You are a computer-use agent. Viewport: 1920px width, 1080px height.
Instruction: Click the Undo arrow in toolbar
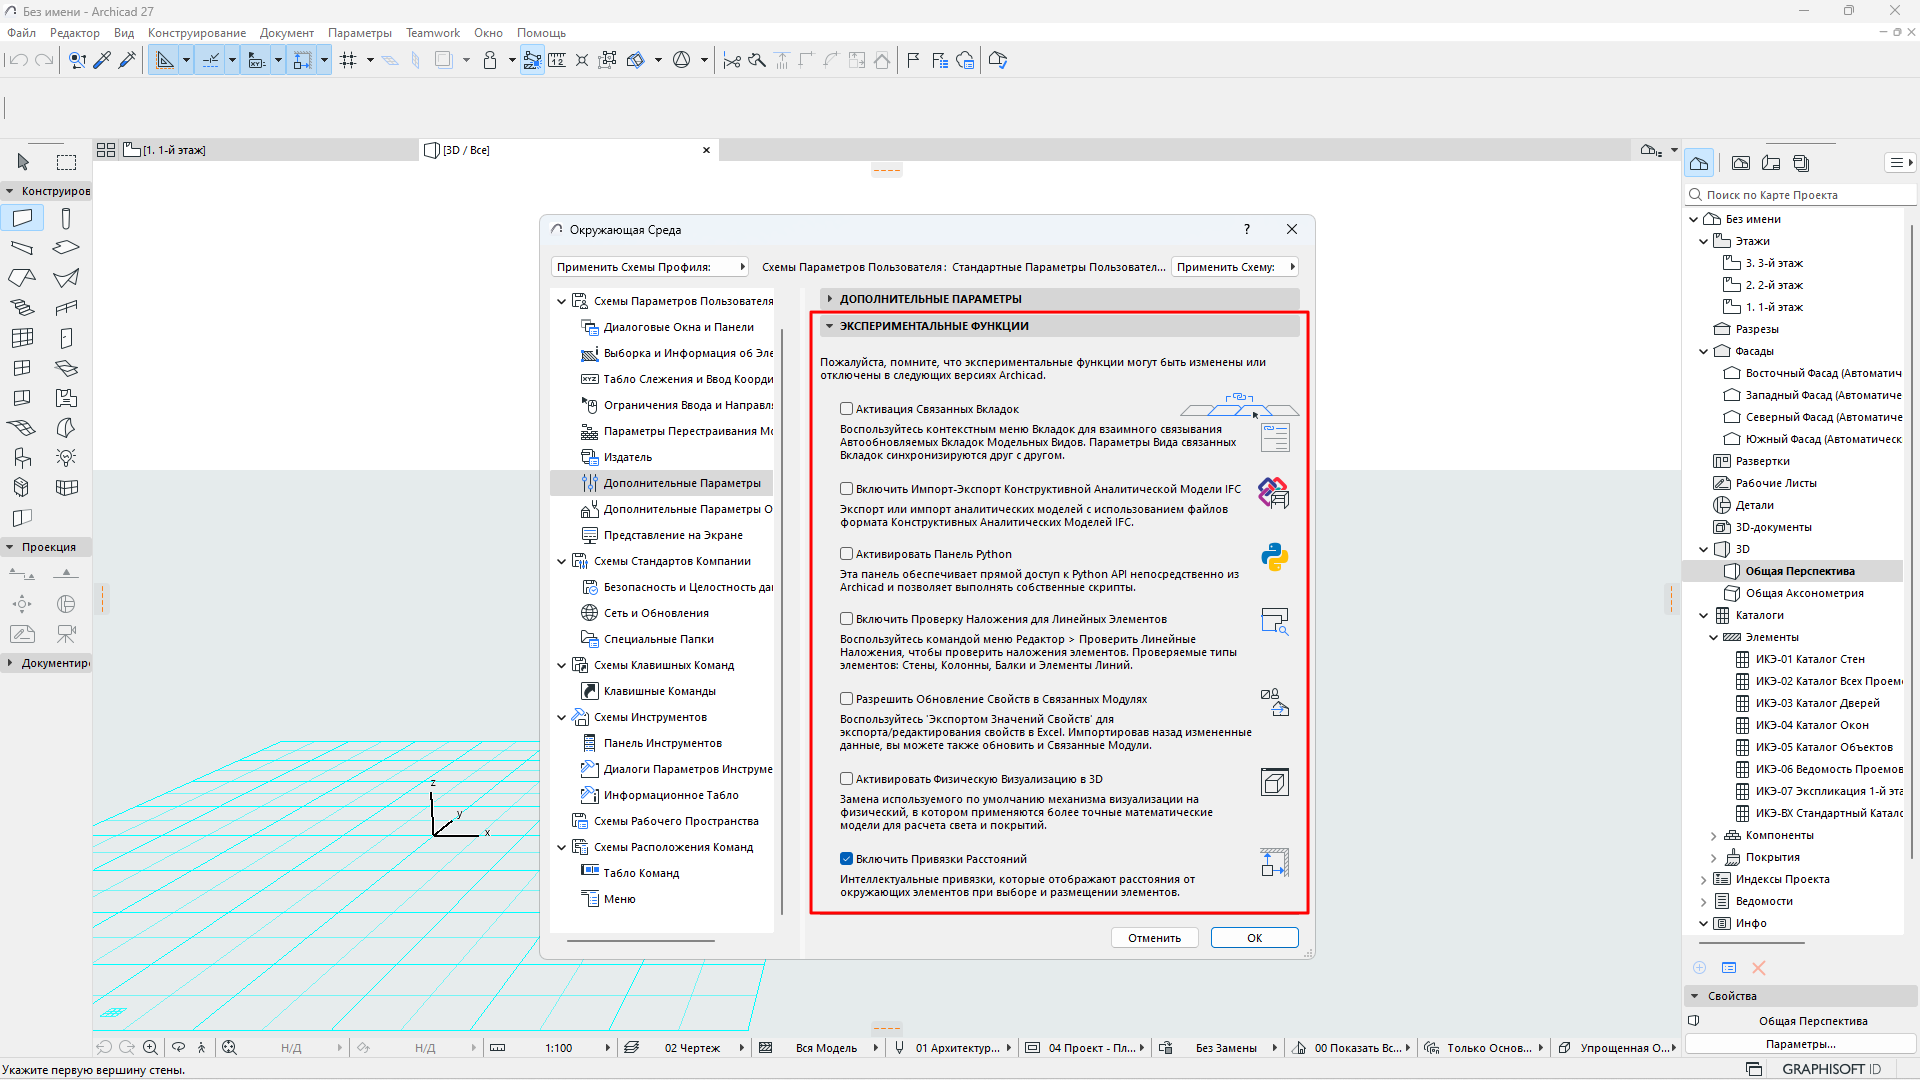click(x=18, y=60)
